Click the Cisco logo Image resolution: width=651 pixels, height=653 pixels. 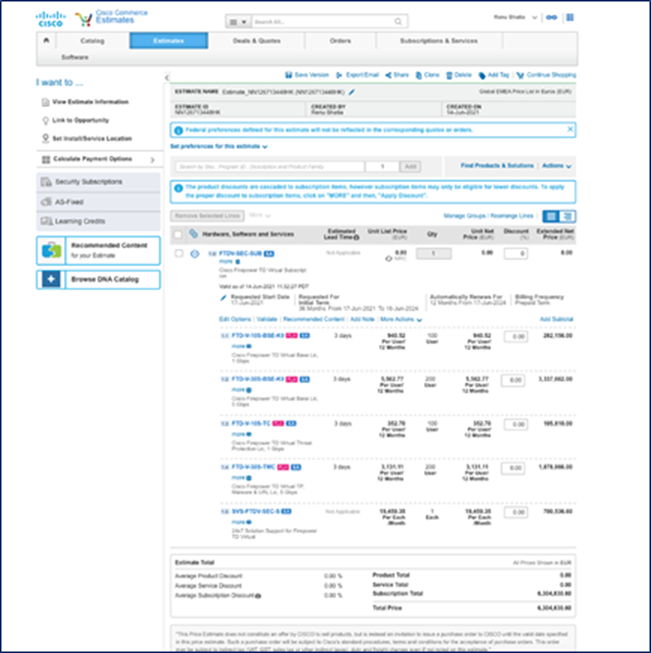tap(50, 20)
